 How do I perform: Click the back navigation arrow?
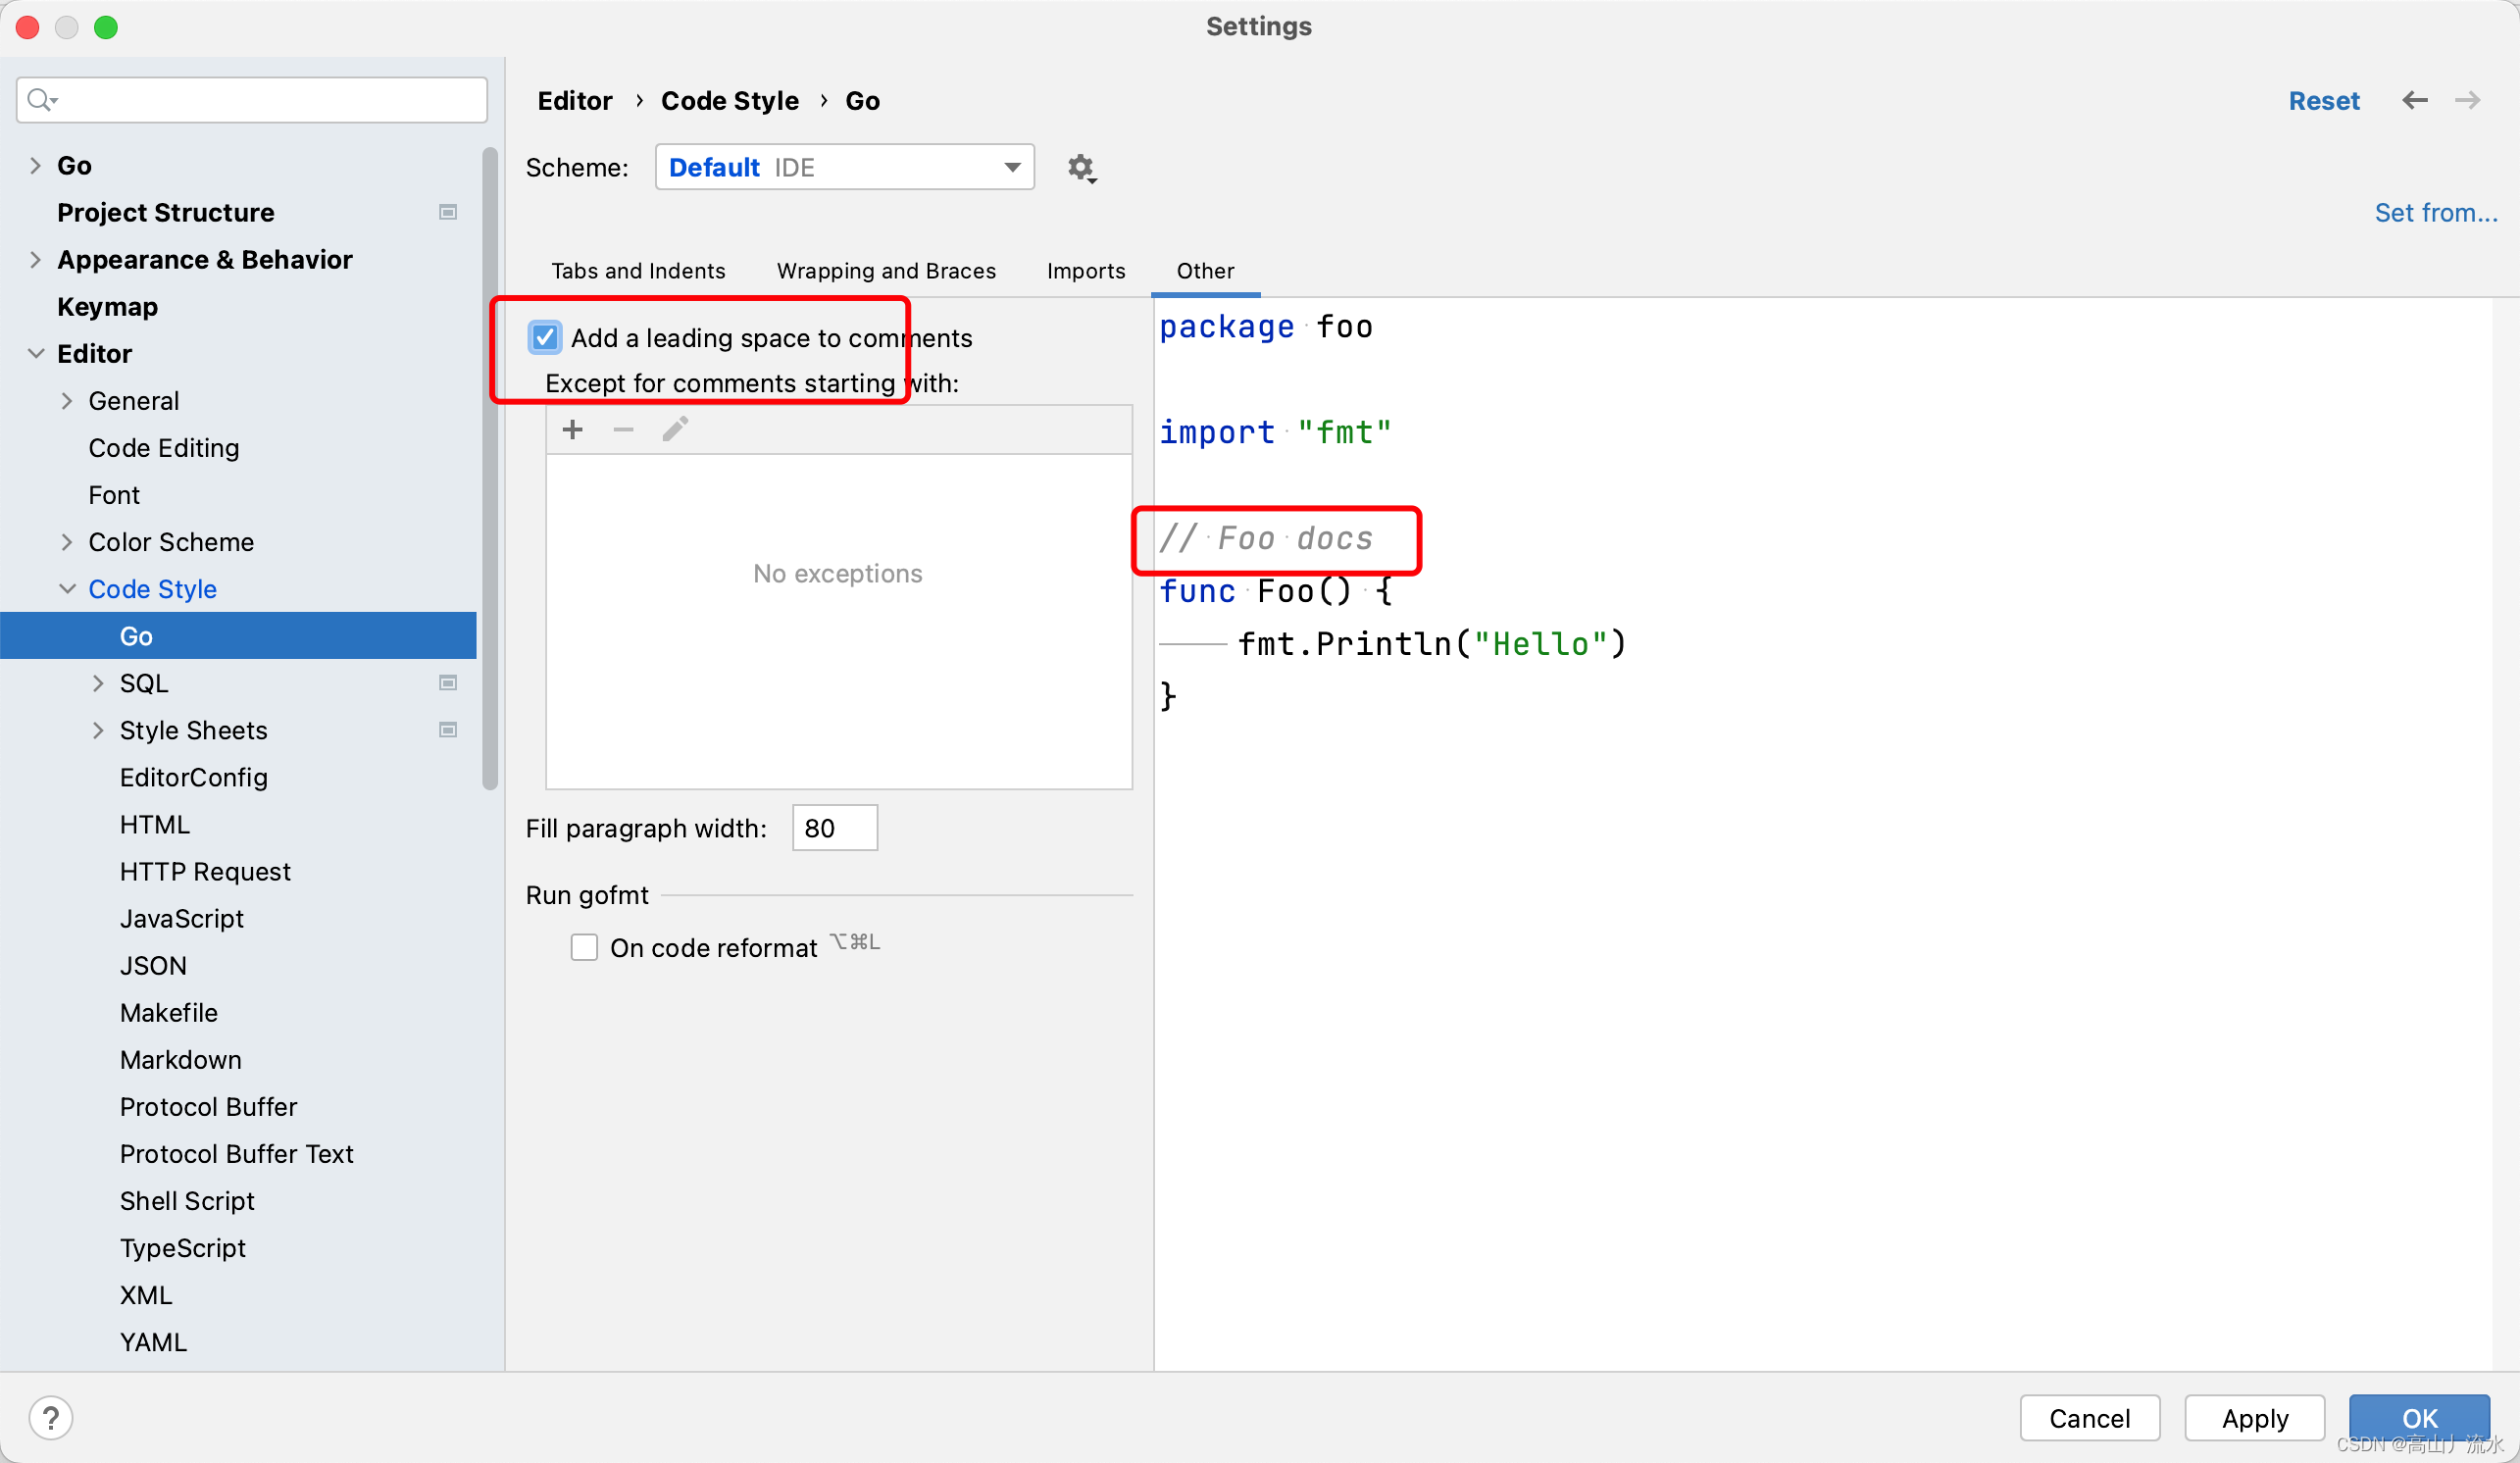click(x=2414, y=100)
